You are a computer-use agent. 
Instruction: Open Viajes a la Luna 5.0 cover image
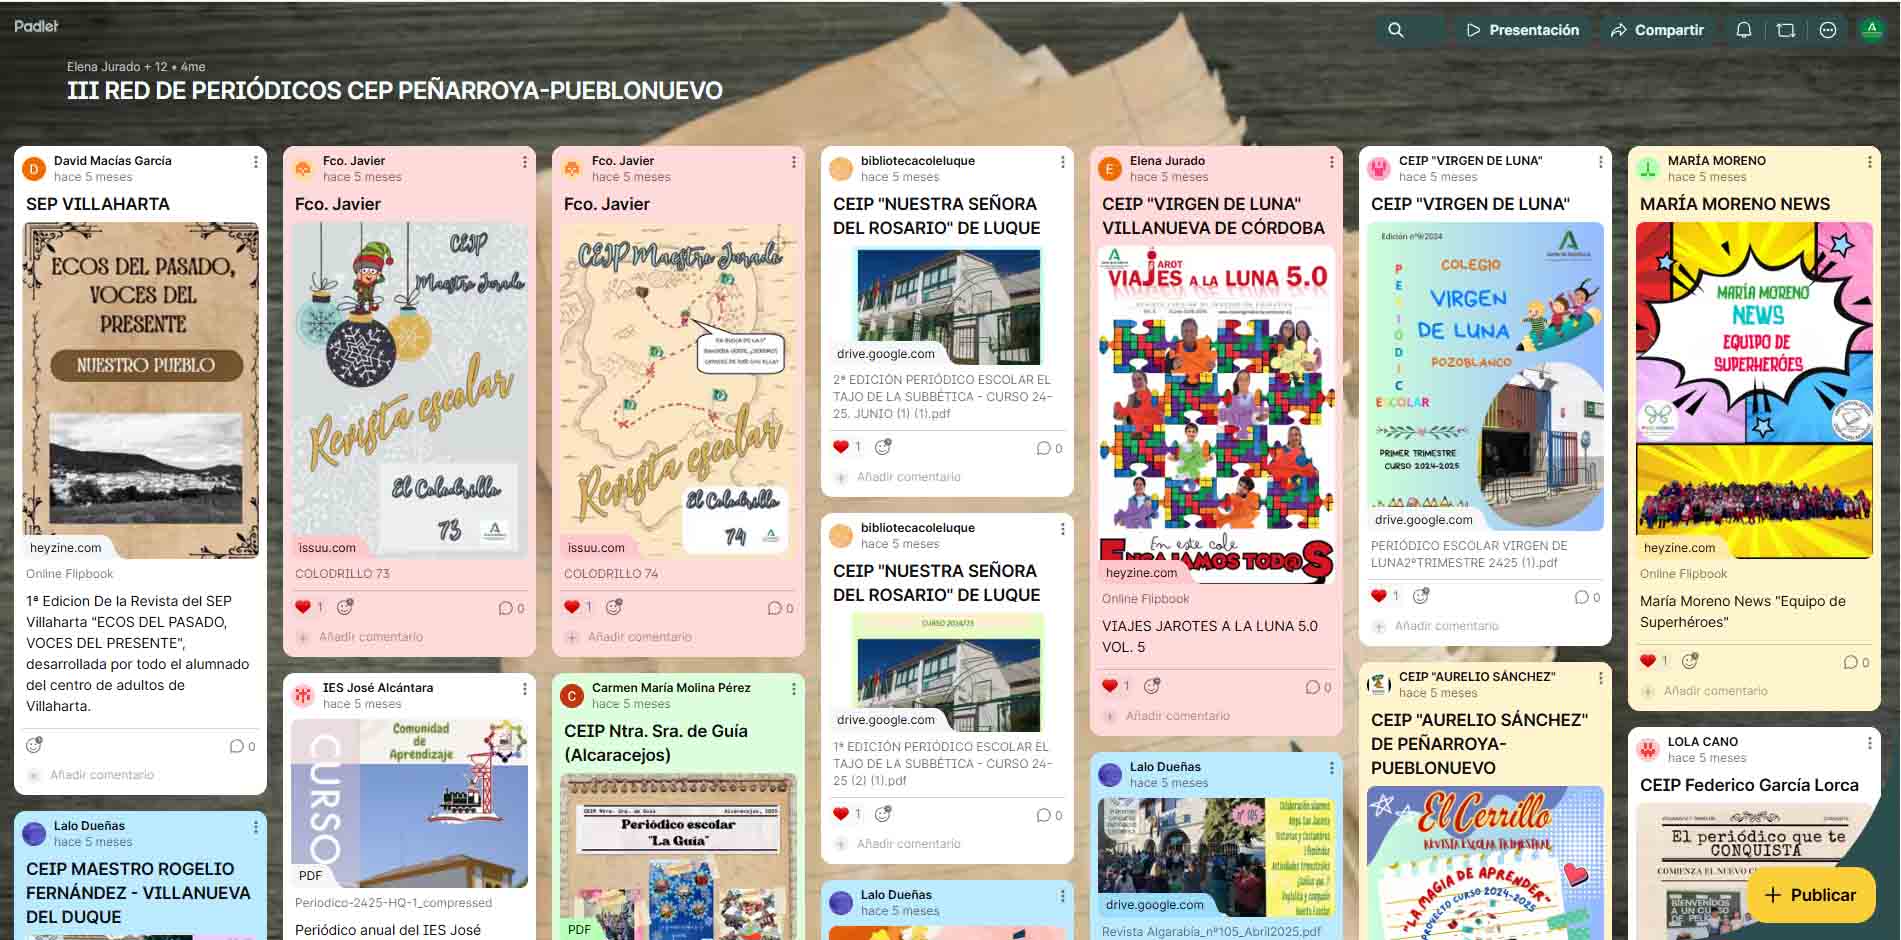tap(1217, 415)
